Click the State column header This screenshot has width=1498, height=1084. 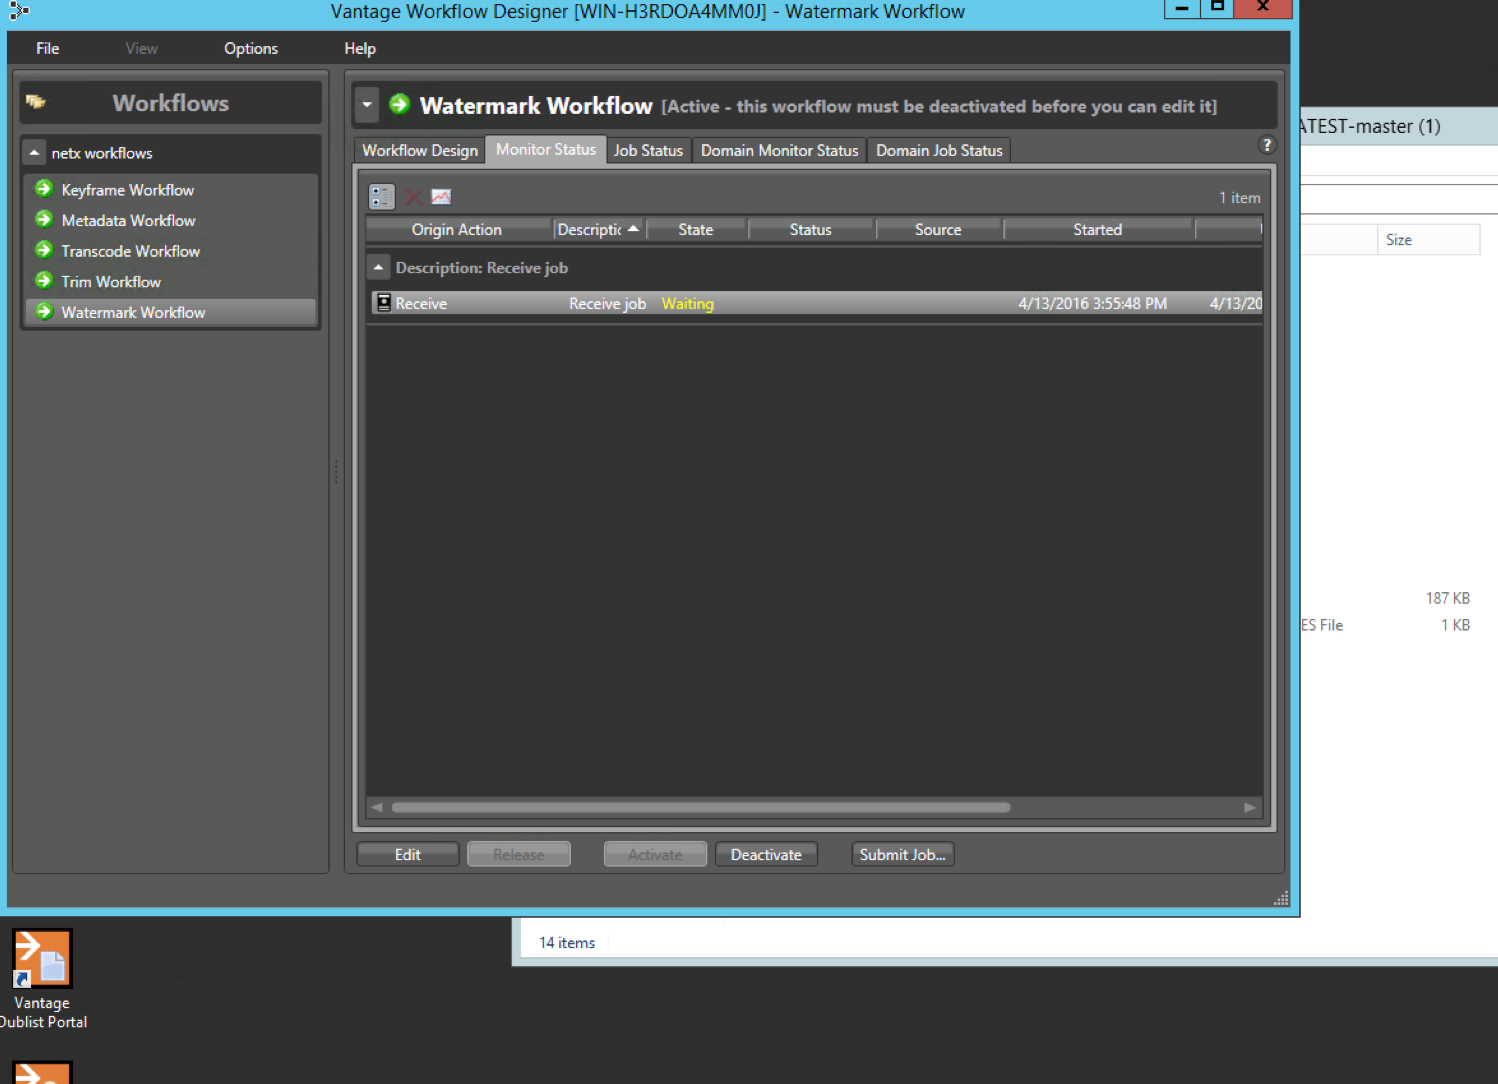point(696,229)
